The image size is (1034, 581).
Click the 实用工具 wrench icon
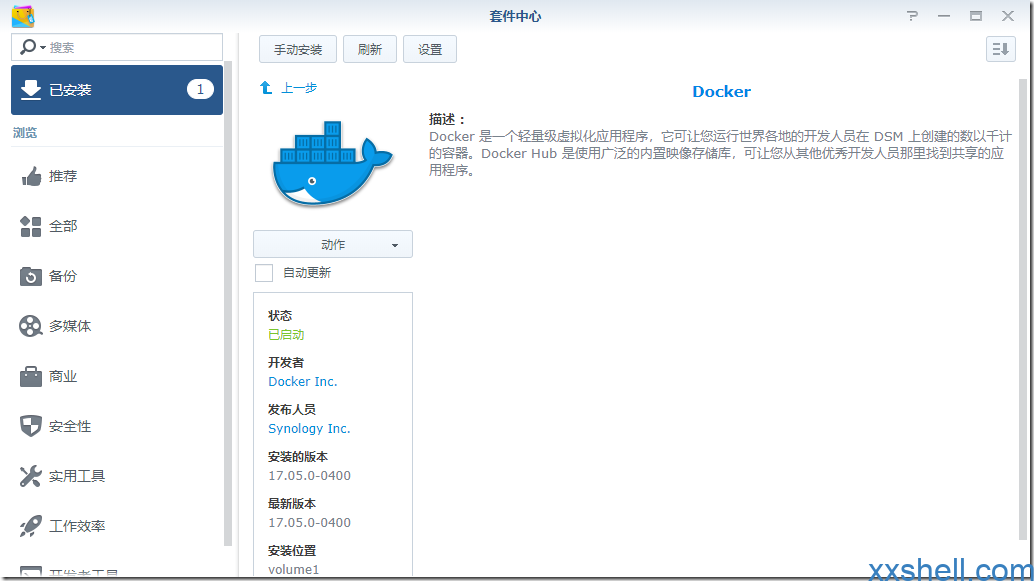[x=30, y=476]
